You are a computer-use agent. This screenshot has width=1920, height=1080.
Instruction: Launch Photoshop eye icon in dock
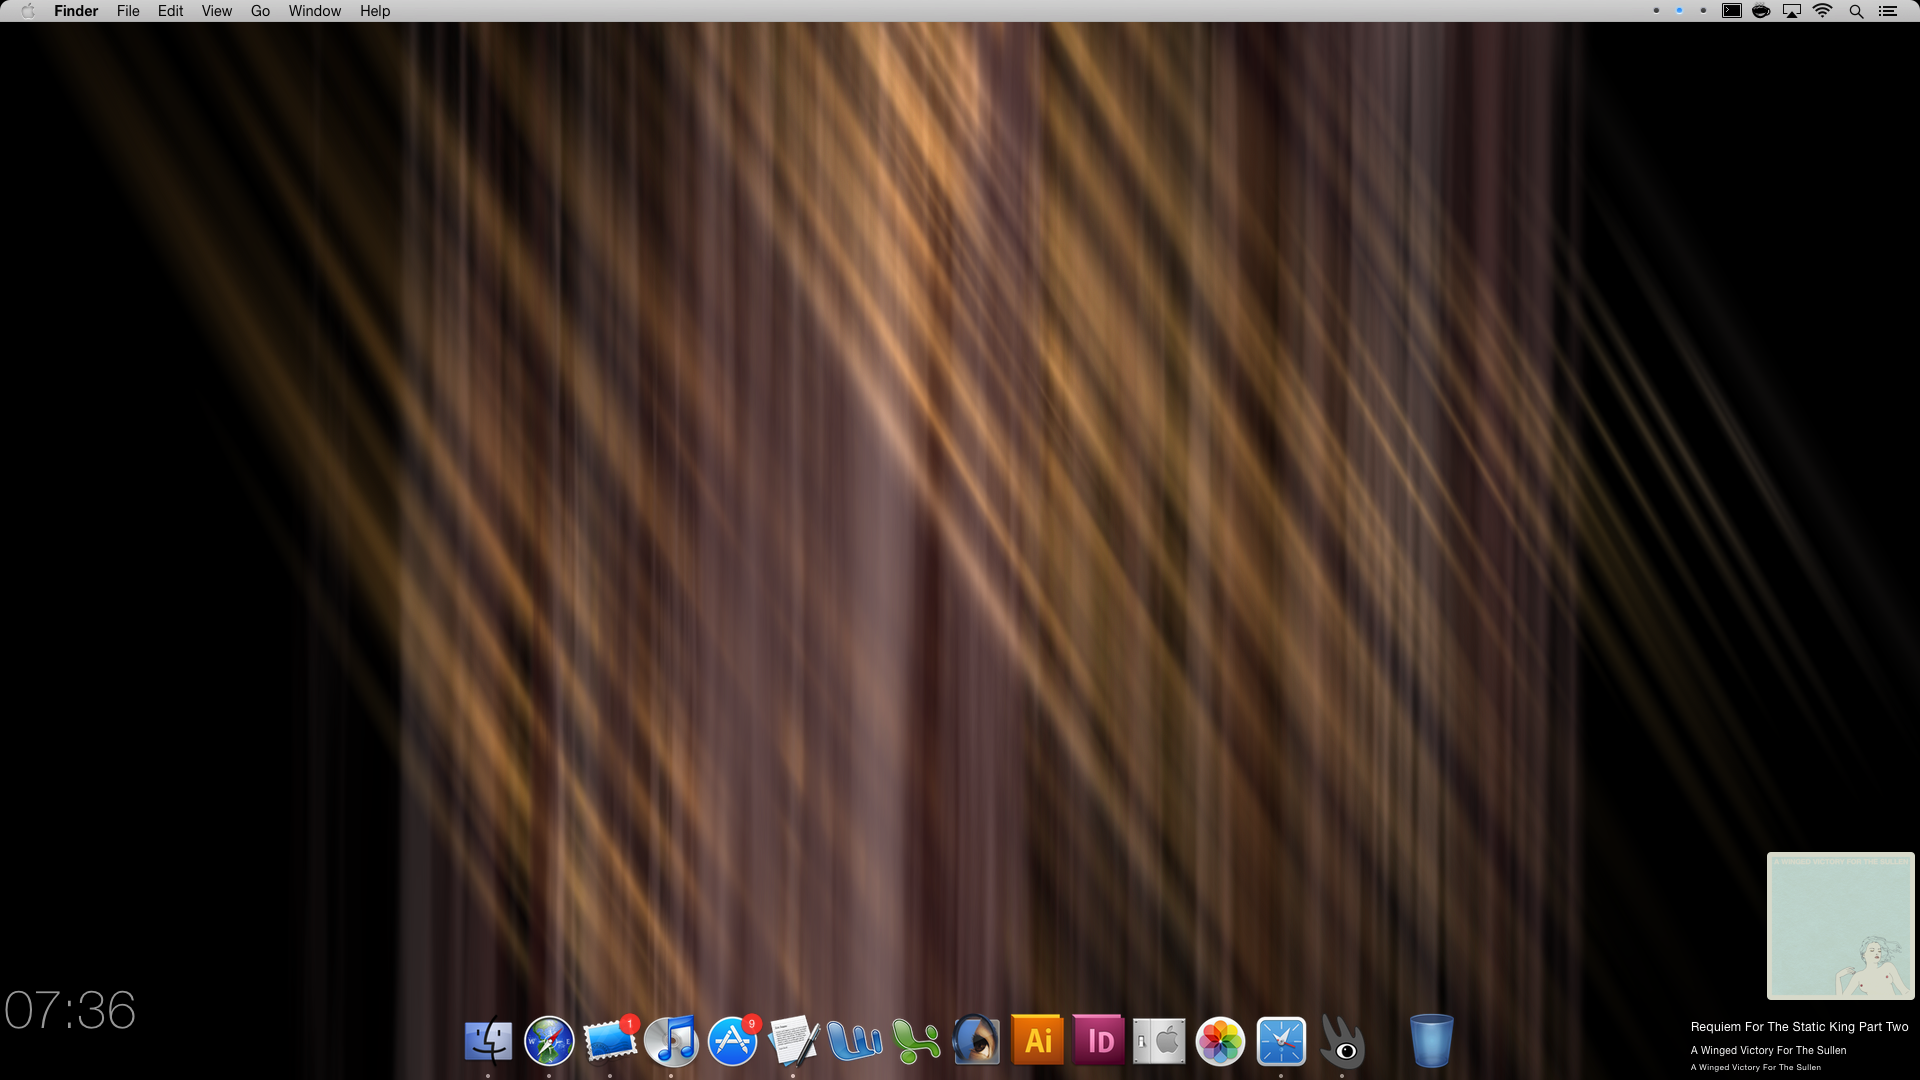point(977,1041)
